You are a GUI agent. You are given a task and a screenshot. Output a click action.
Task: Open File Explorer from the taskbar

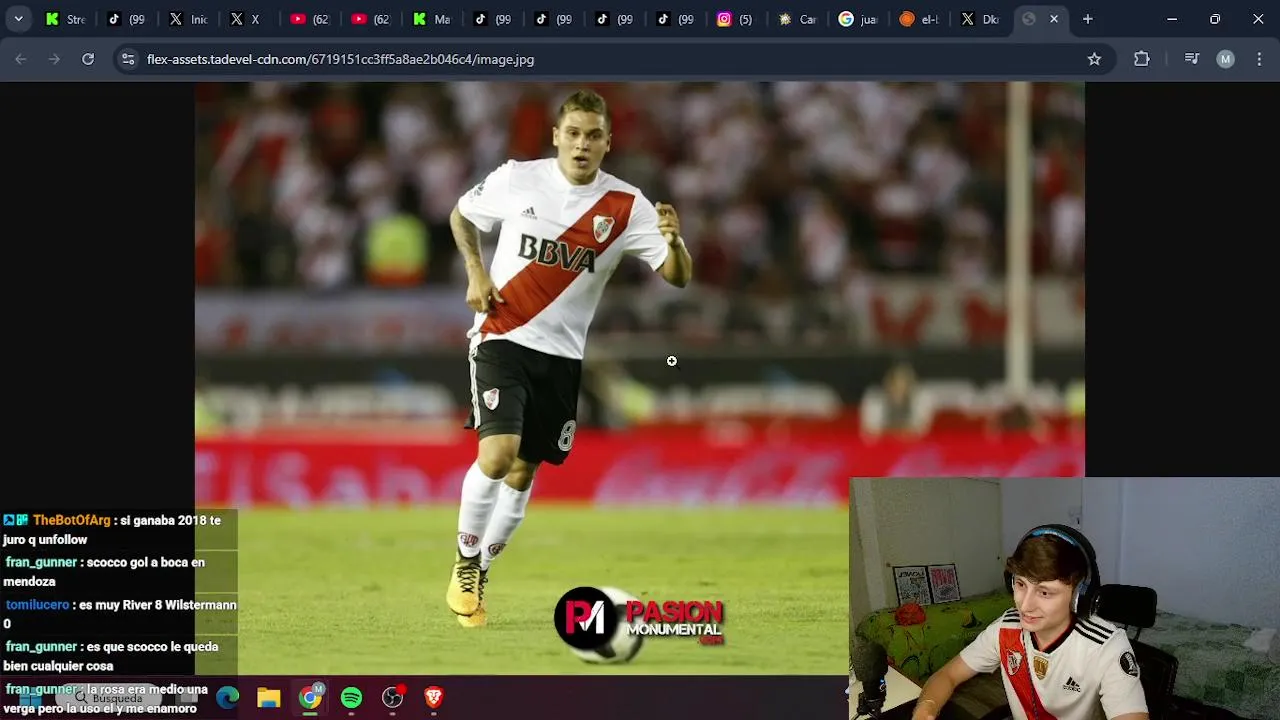tap(269, 698)
